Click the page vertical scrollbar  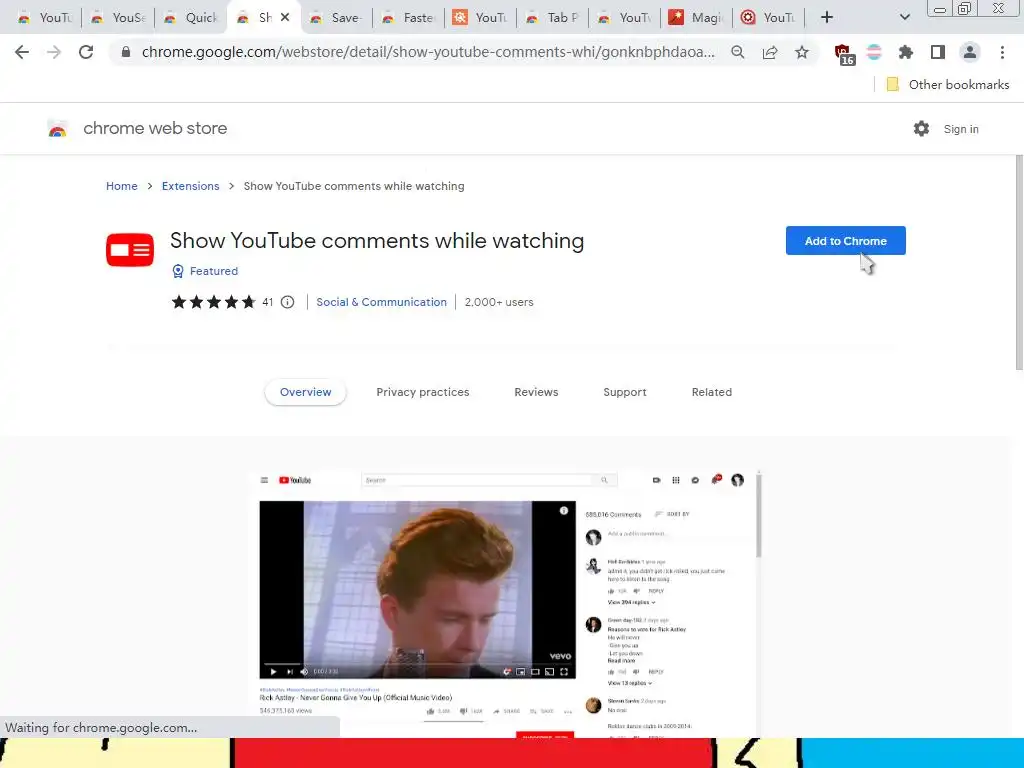[x=1019, y=263]
